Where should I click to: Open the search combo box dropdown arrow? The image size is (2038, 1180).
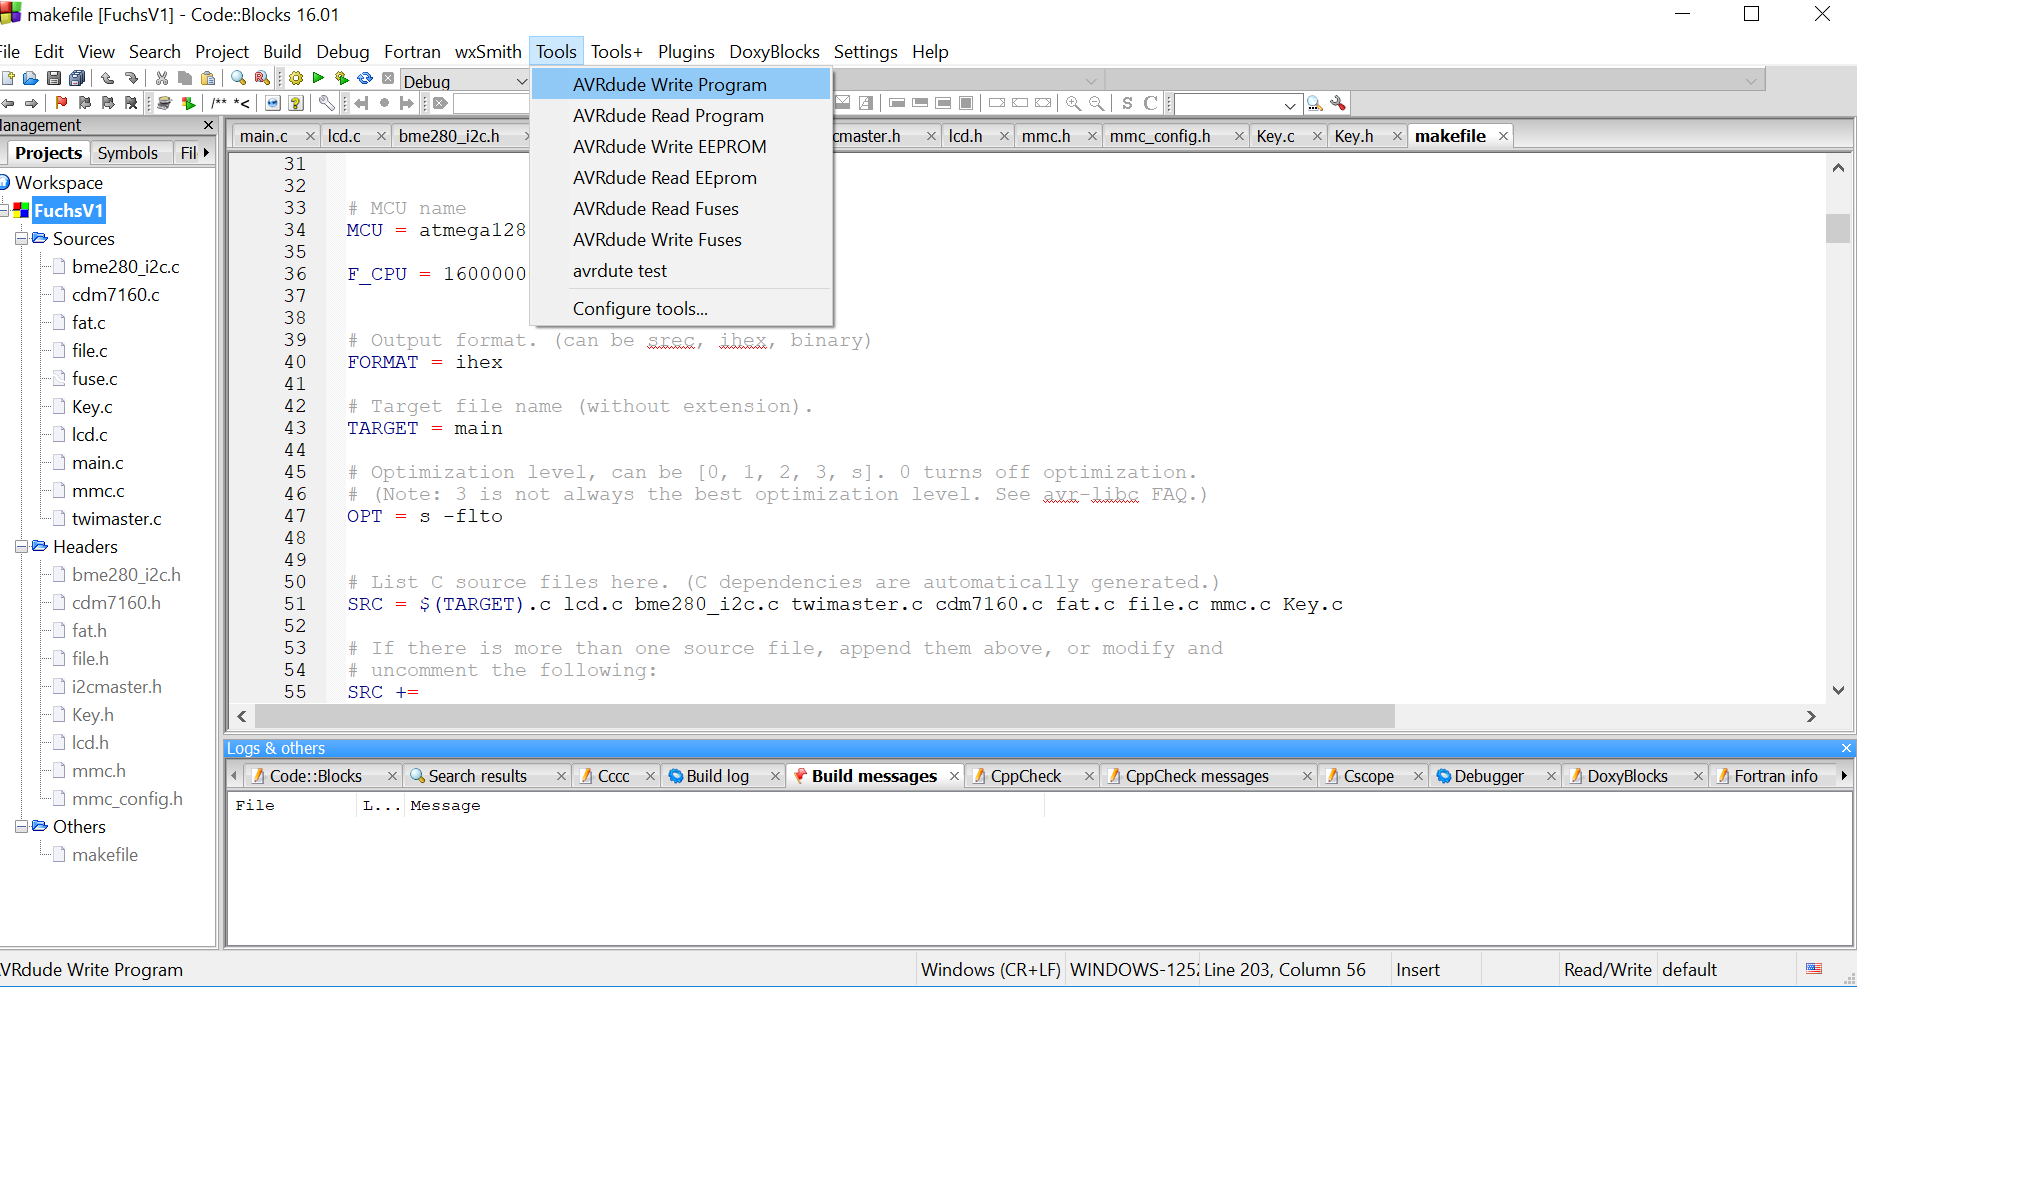coord(1289,105)
